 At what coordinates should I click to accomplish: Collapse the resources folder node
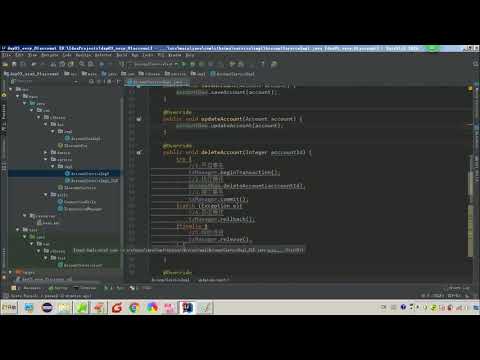(25, 216)
